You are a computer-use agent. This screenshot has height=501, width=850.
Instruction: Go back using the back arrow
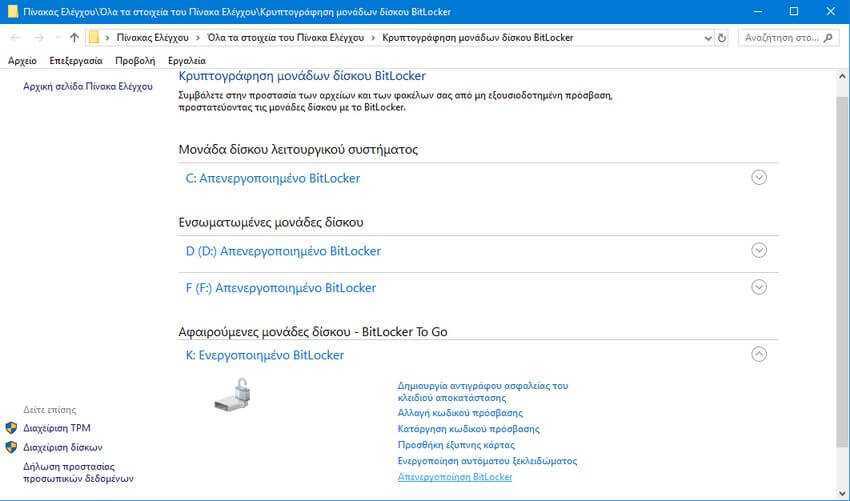tap(15, 37)
